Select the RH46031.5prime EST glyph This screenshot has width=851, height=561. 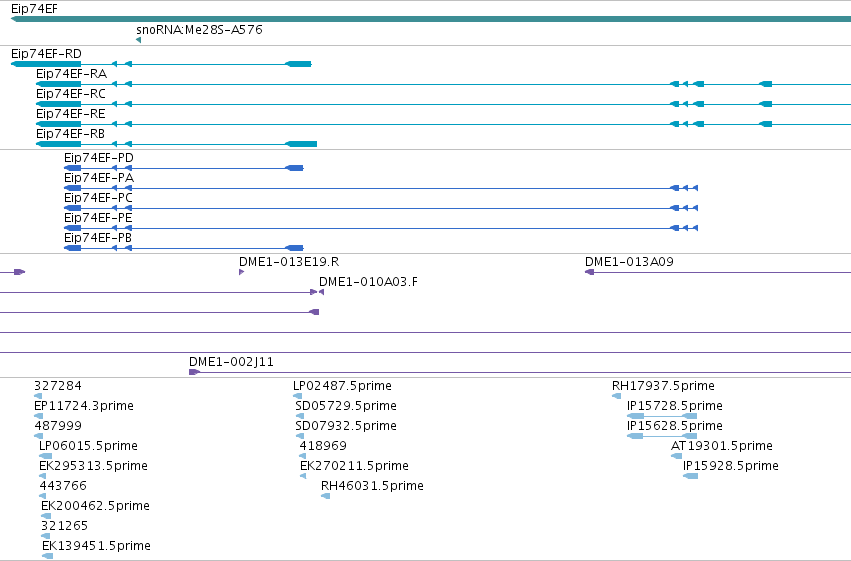325,496
